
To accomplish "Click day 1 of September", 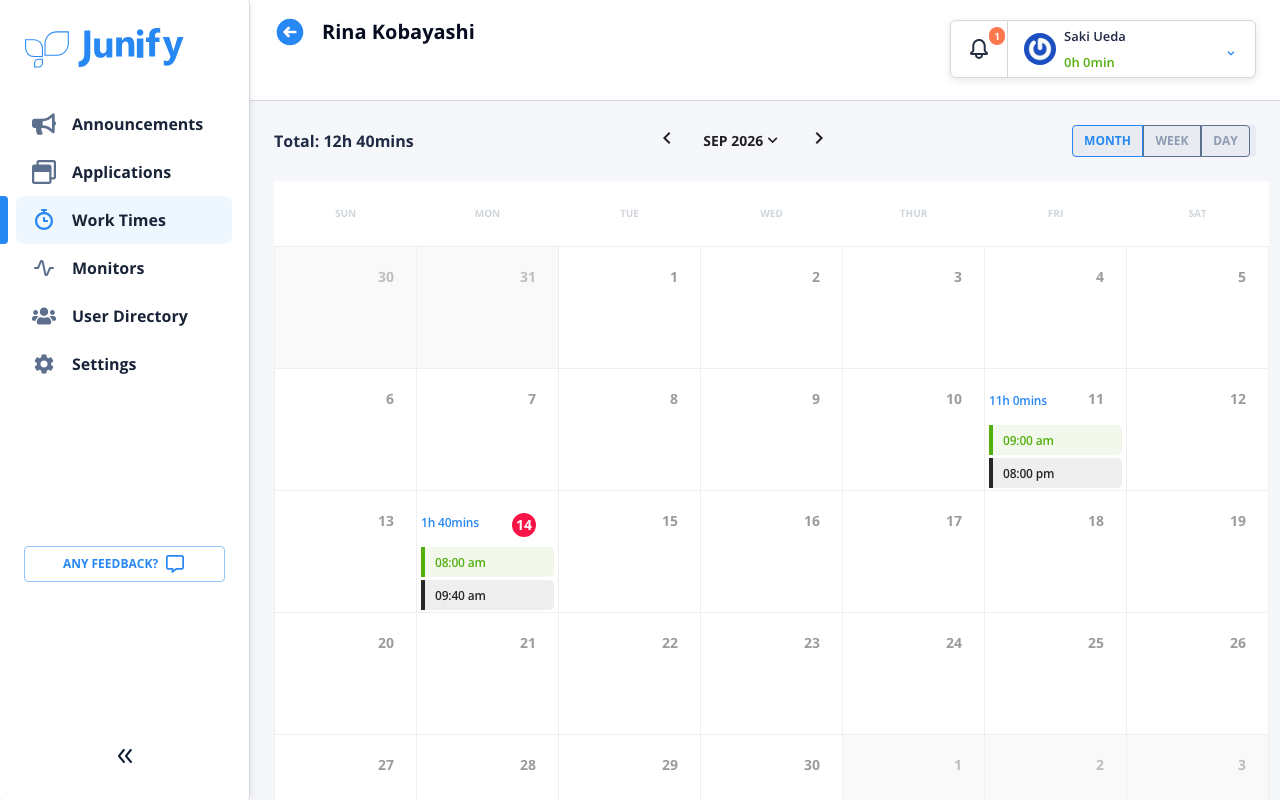I will click(x=674, y=277).
